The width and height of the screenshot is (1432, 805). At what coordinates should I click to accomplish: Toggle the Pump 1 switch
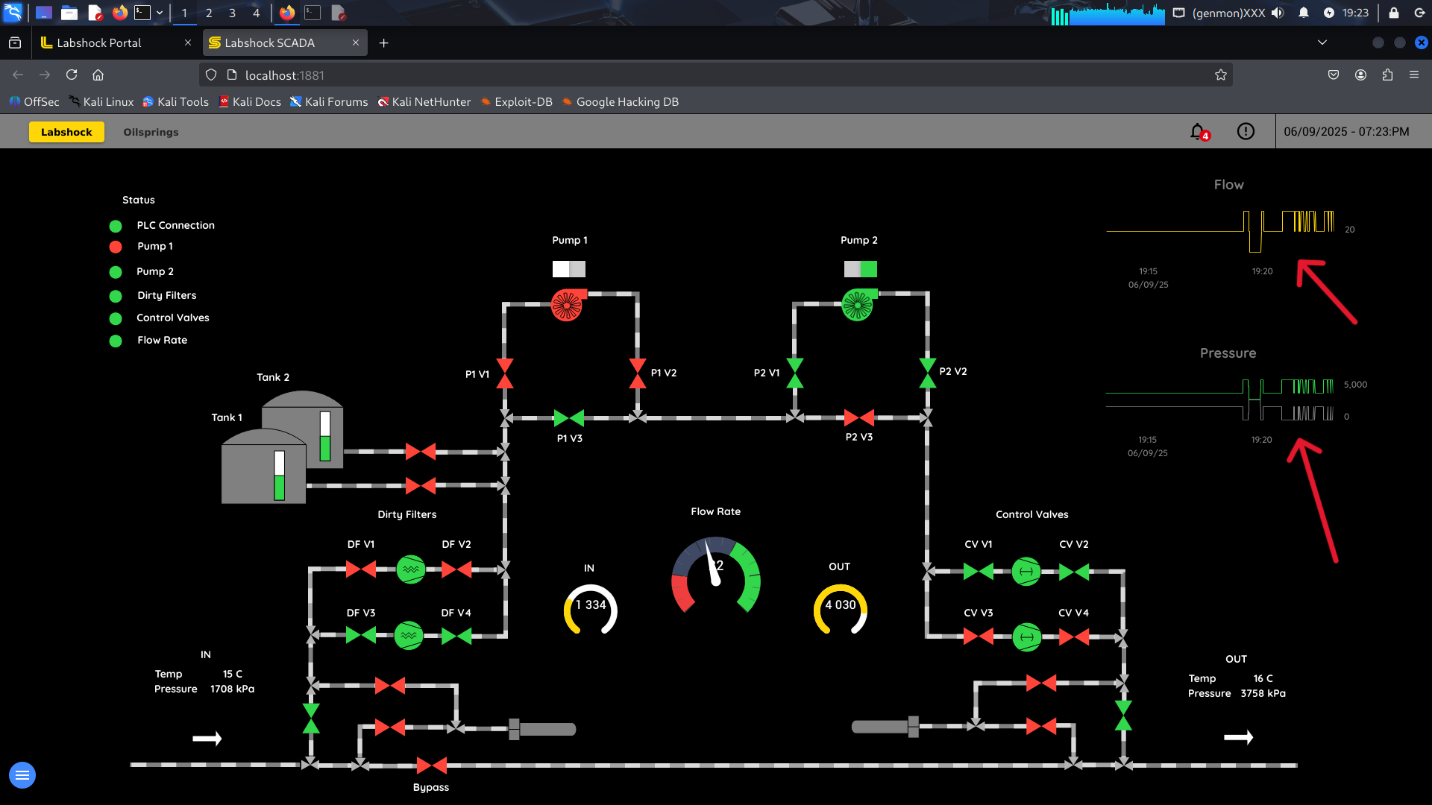pyautogui.click(x=568, y=269)
